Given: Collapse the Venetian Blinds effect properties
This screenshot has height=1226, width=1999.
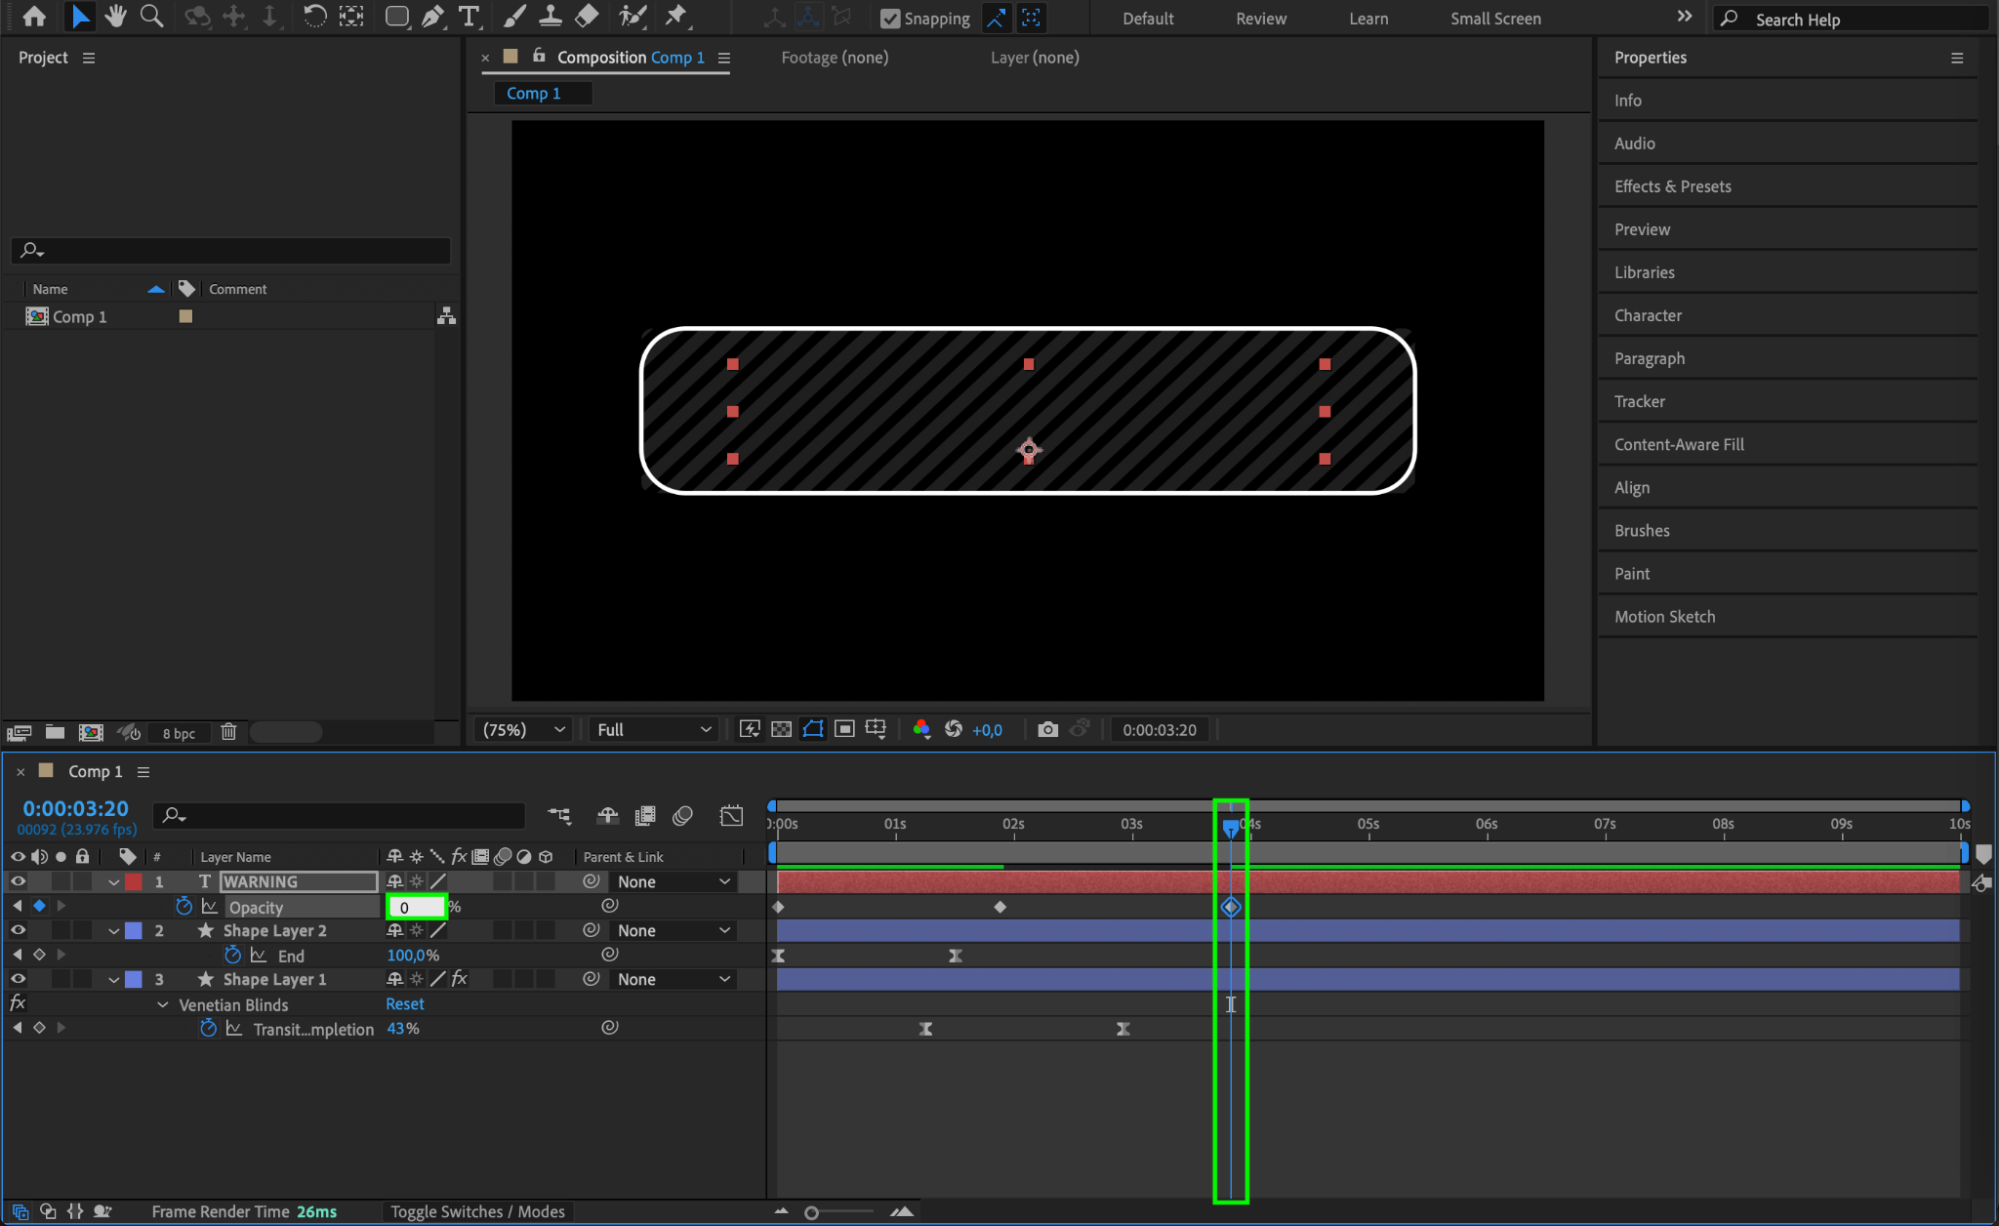Looking at the screenshot, I should click(x=163, y=1004).
